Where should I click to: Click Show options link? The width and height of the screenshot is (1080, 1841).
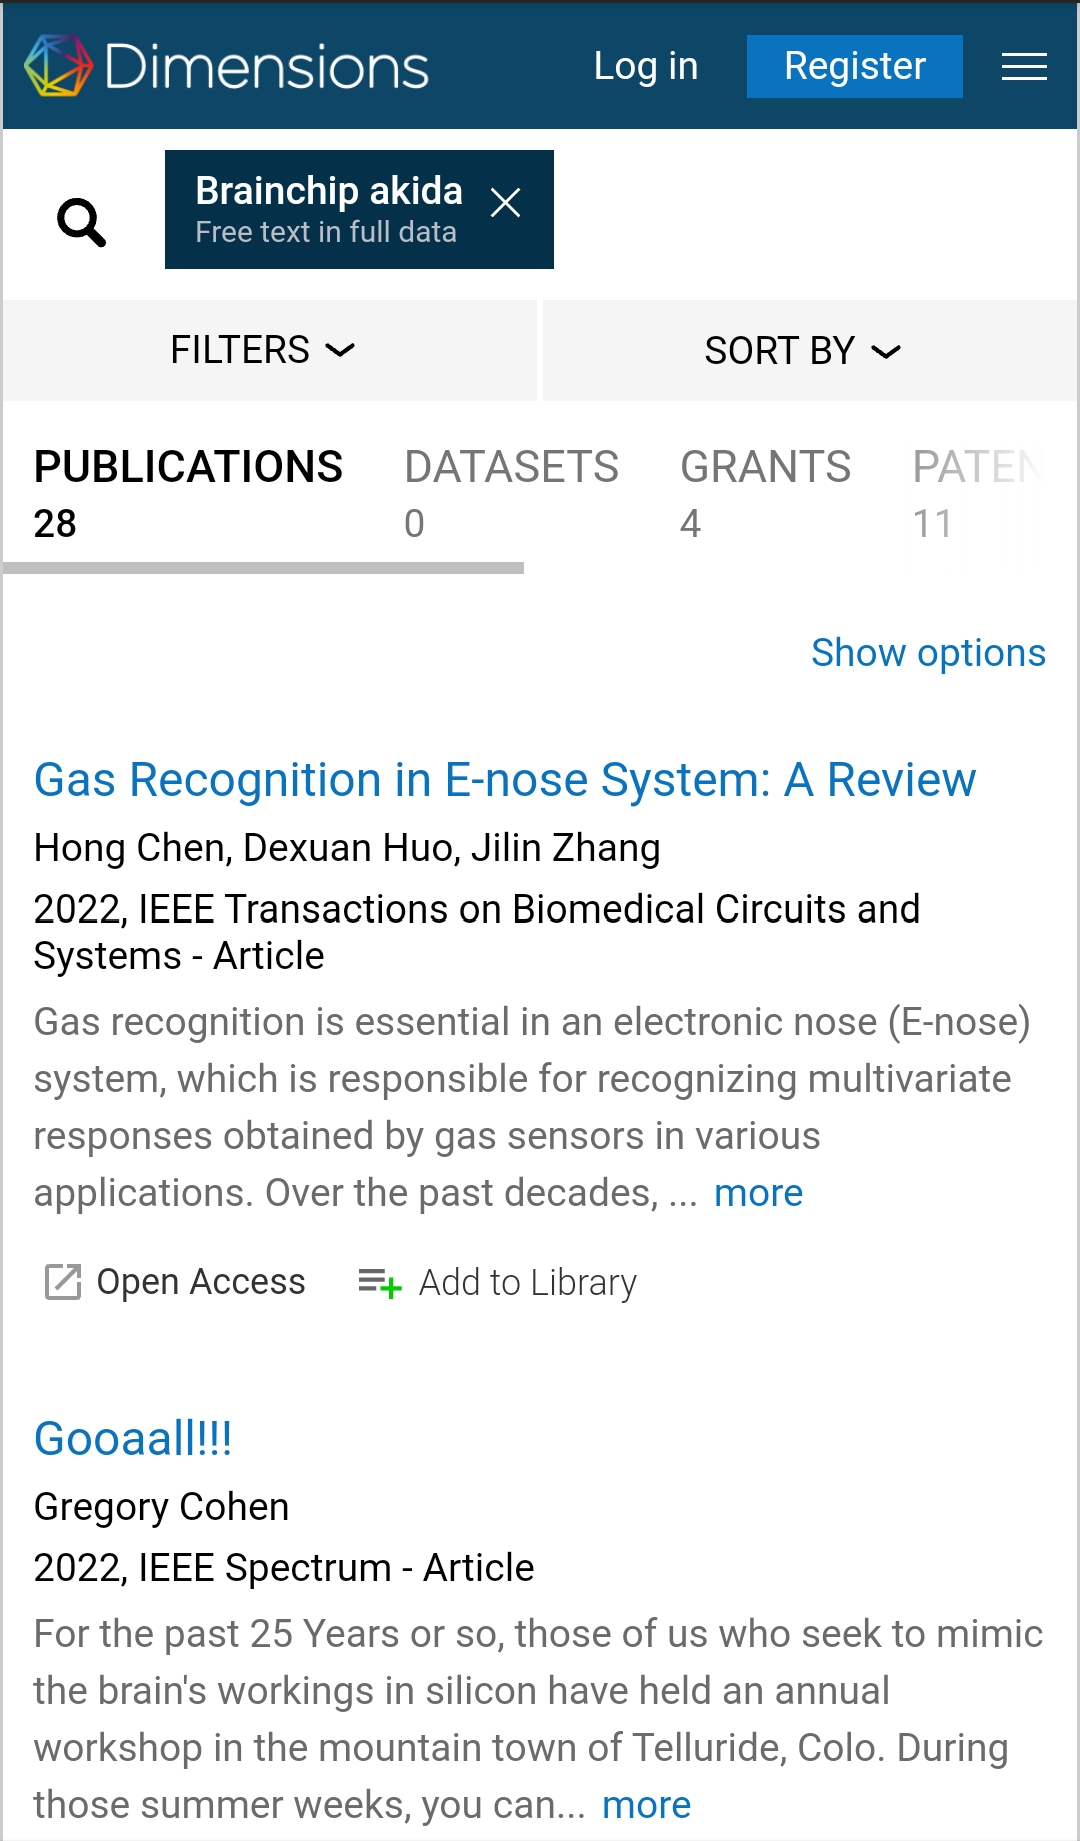[x=928, y=653]
